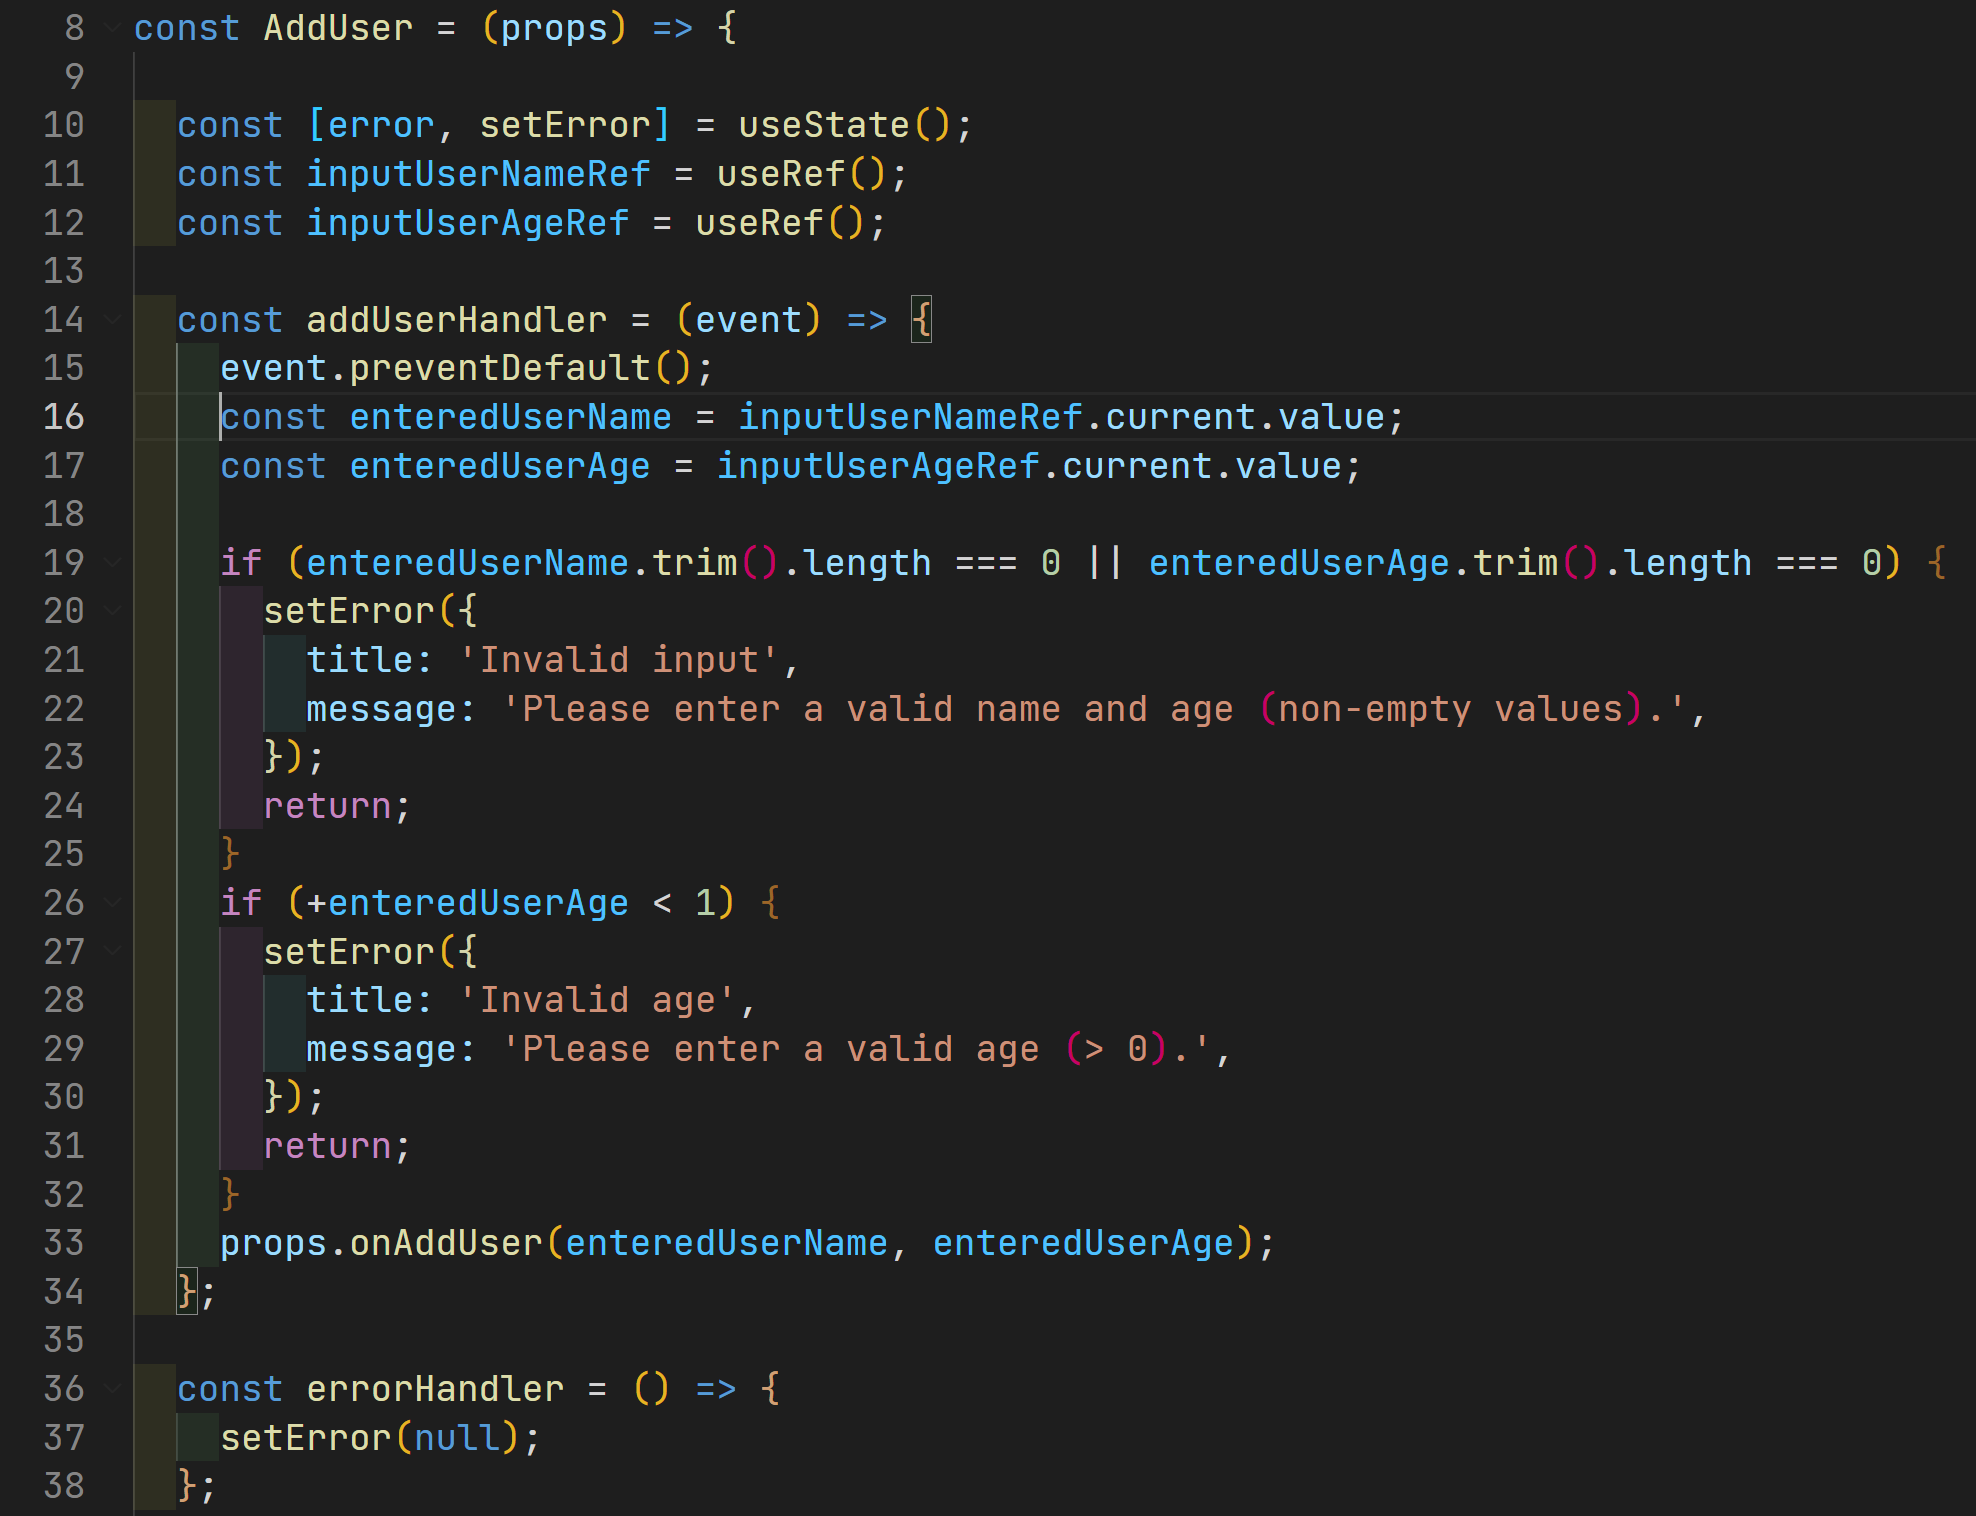
Task: Click the inputUserAgeRef declaration on line 12
Action: (x=467, y=223)
